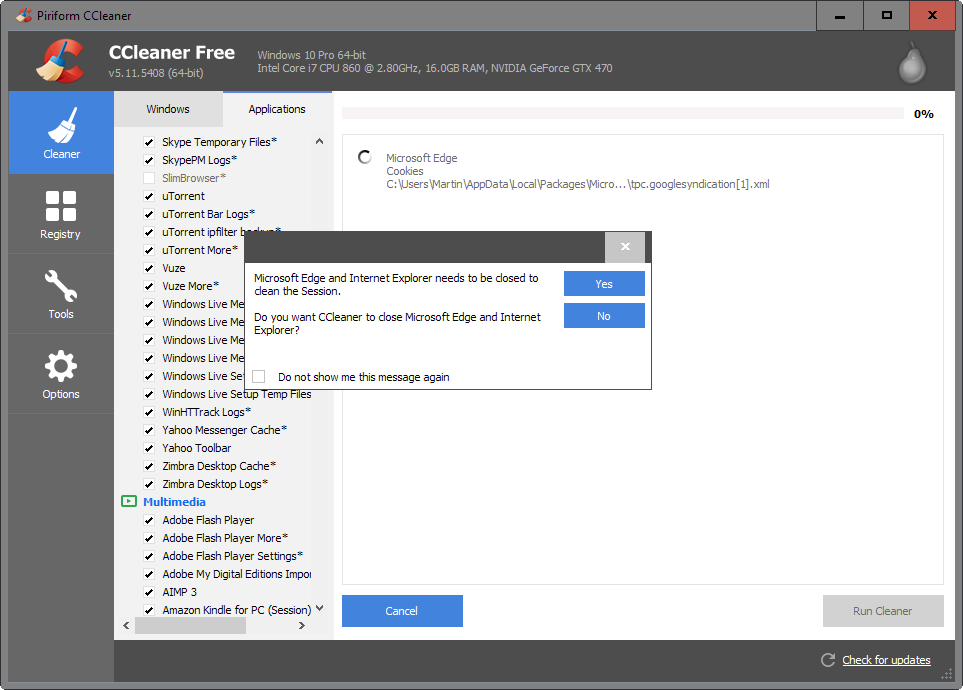Click the horizontal scrollbar right arrow
This screenshot has width=963, height=690.
coord(302,626)
